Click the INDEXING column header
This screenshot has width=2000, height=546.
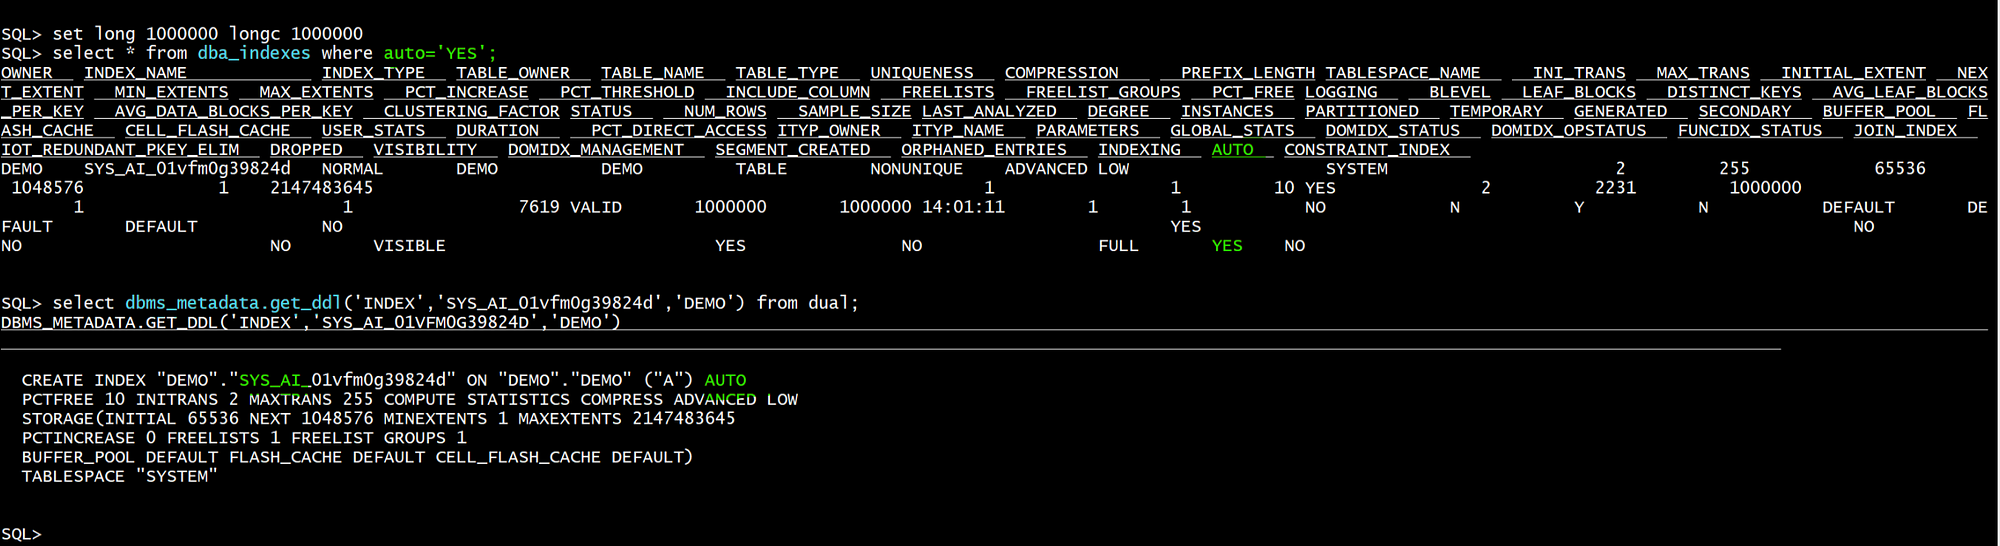(1139, 149)
